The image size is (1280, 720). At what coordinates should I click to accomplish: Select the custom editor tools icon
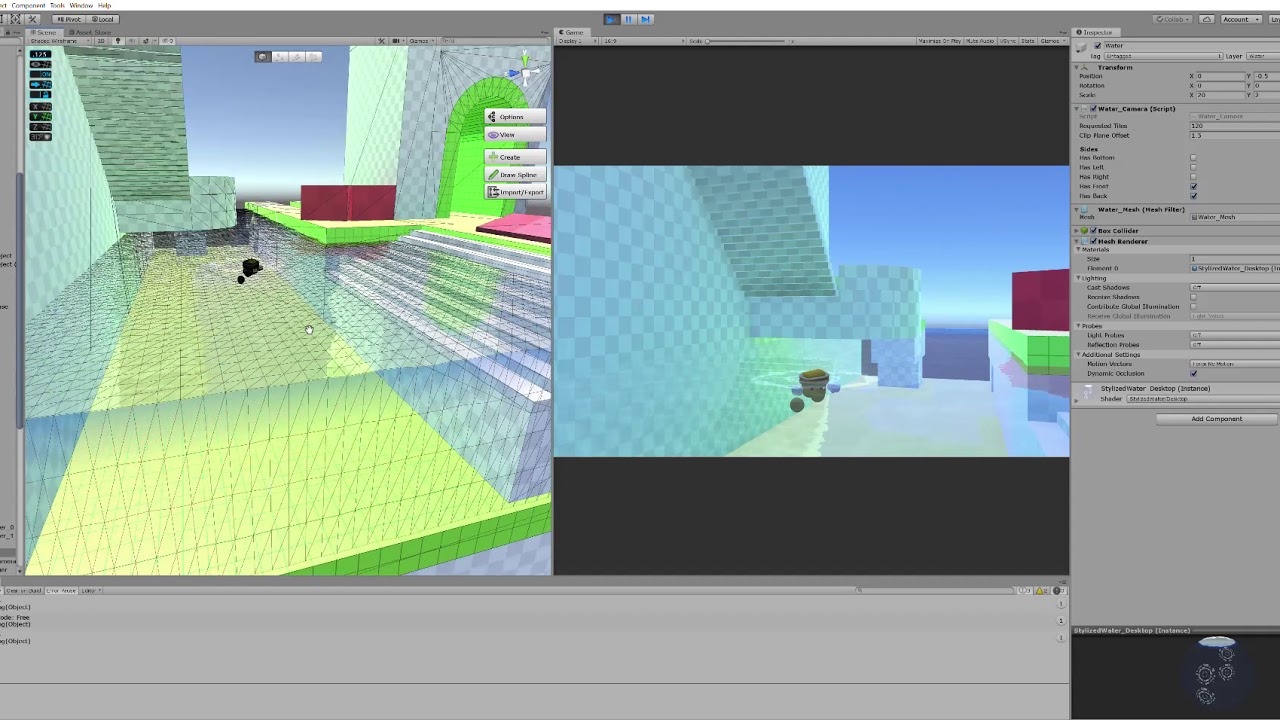pos(32,19)
